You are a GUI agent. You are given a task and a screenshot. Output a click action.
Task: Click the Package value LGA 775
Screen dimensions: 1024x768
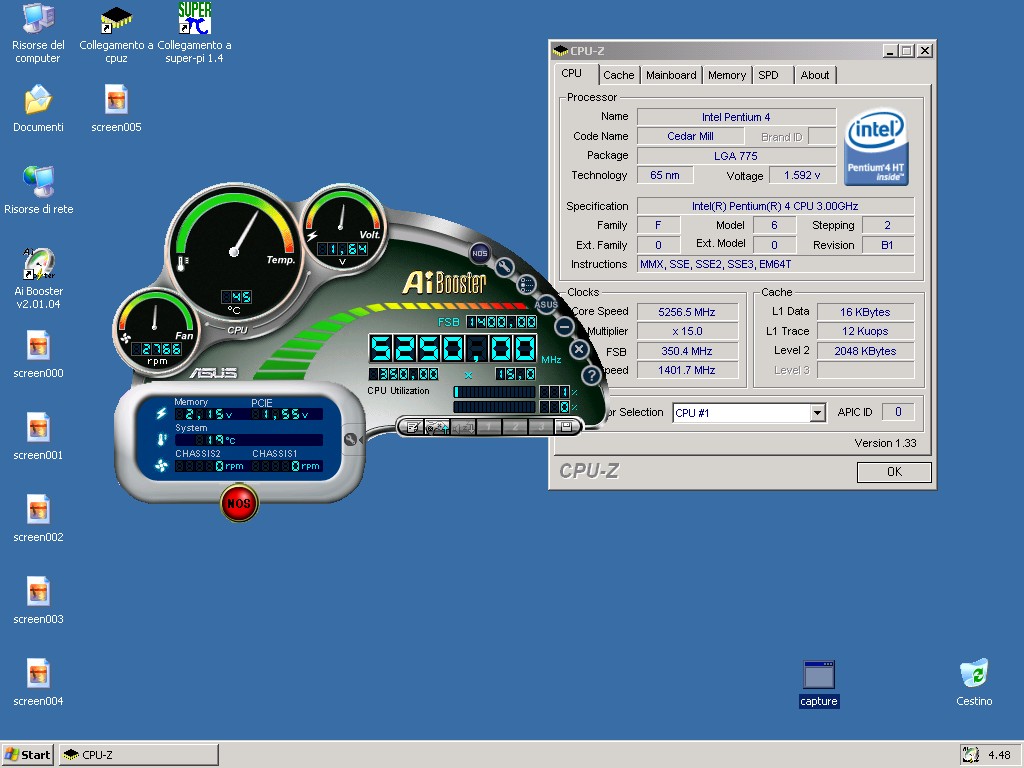pyautogui.click(x=736, y=156)
